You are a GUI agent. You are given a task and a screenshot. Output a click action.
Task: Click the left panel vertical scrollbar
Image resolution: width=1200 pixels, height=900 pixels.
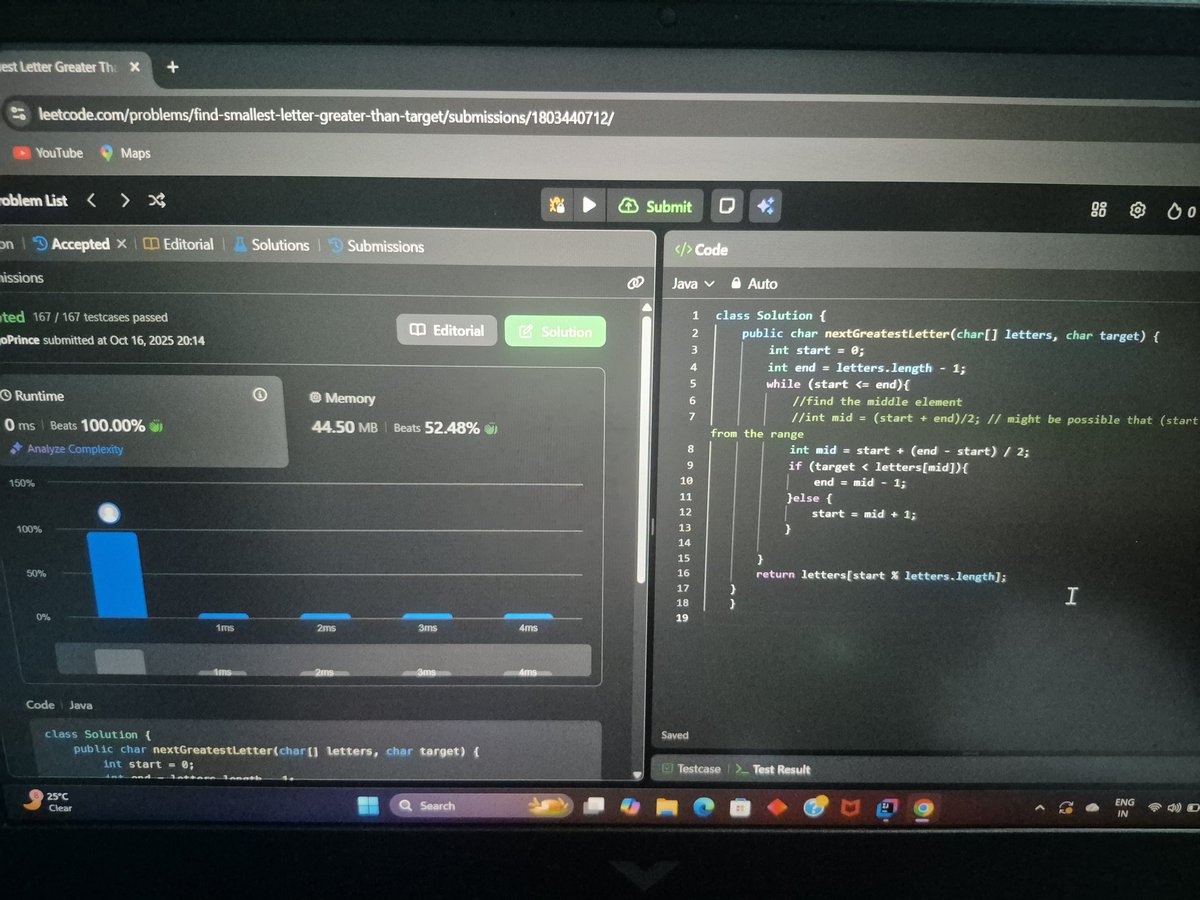coord(643,450)
